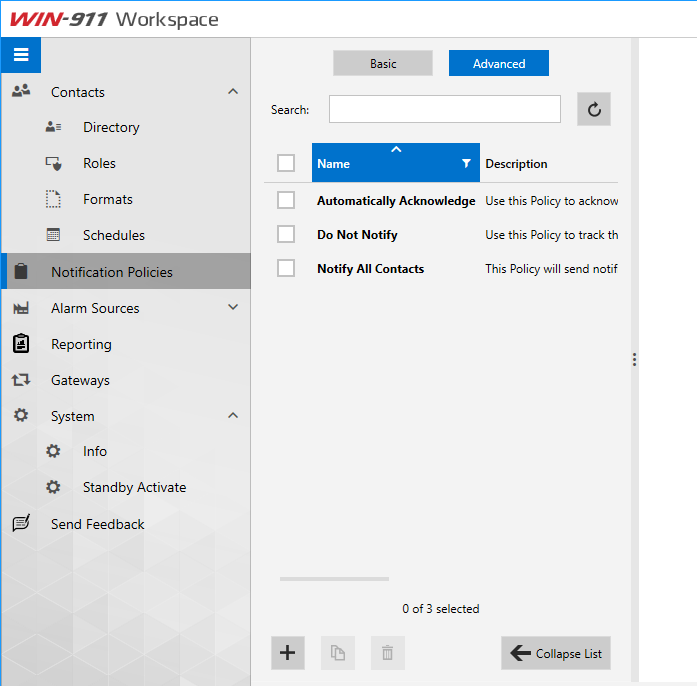Viewport: 697px width, 686px height.
Task: Collapse the System section
Action: 233,415
